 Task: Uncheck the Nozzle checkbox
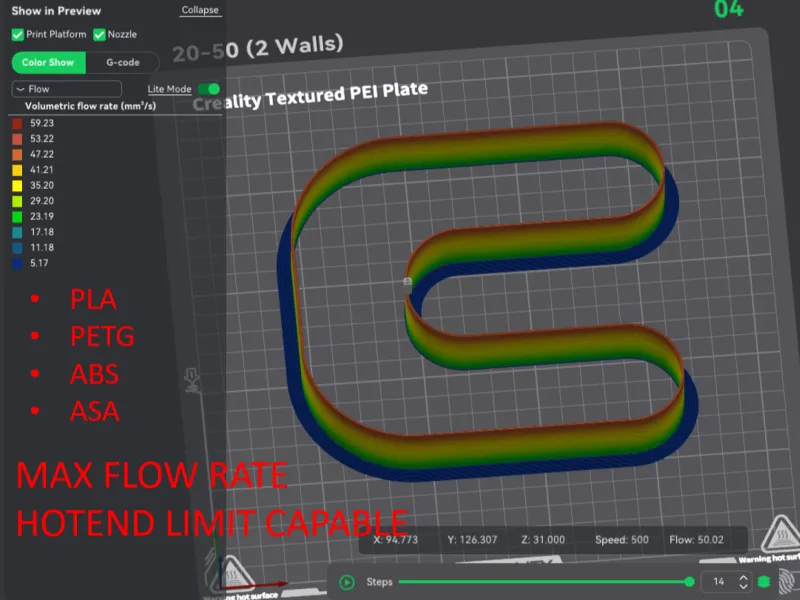point(99,35)
